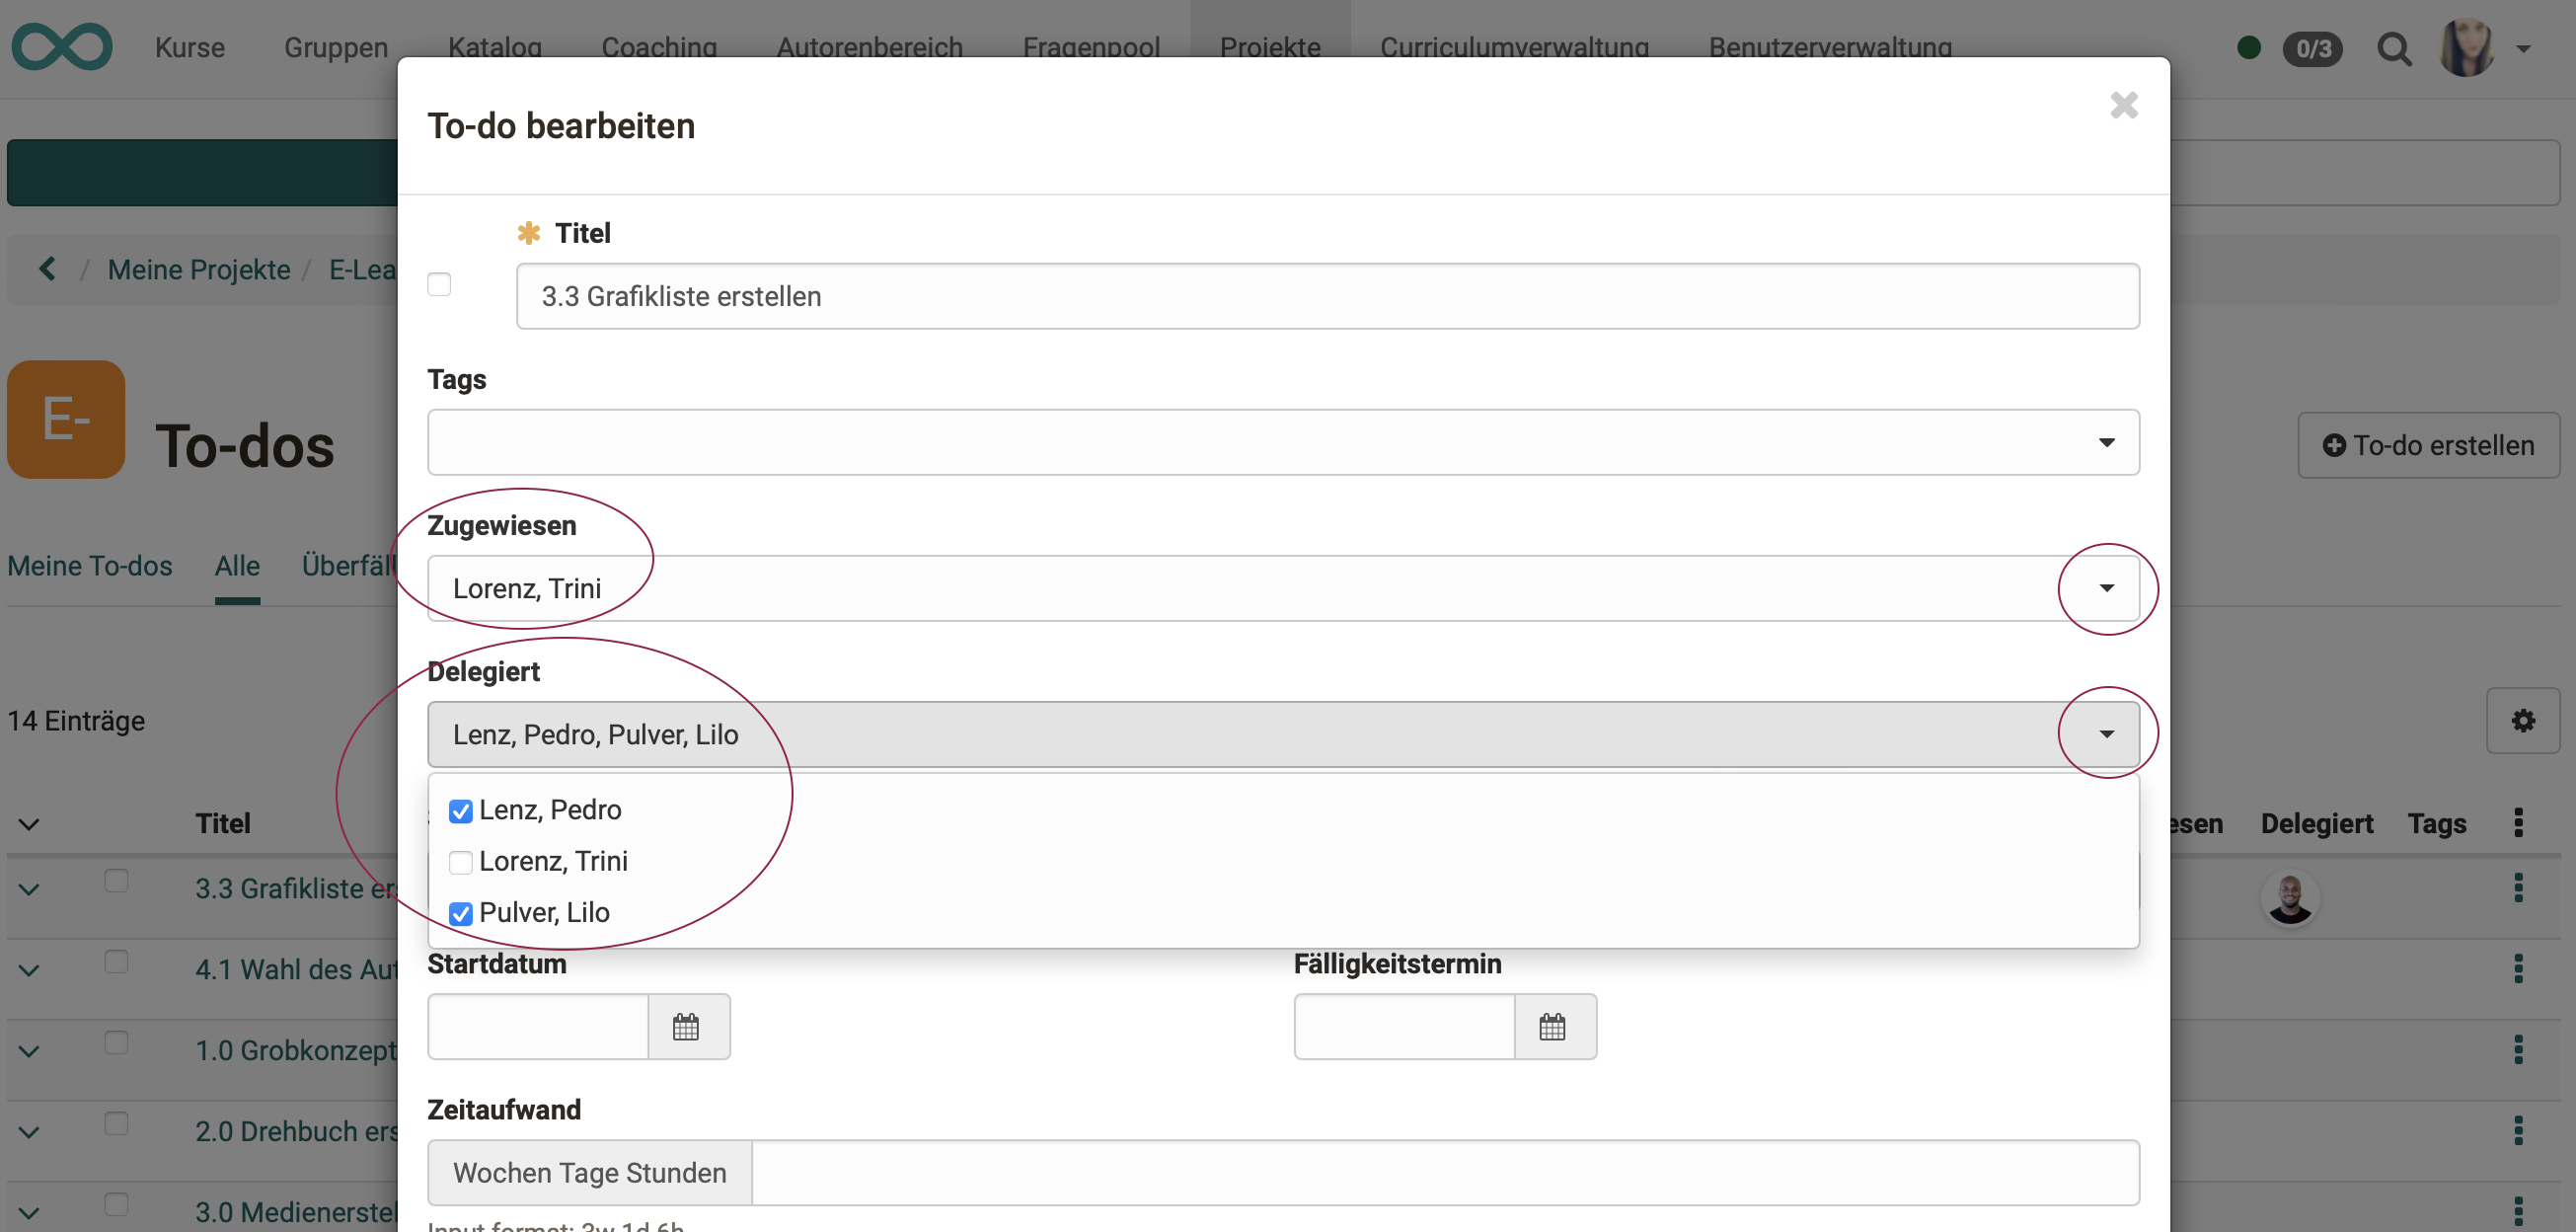This screenshot has width=2576, height=1232.
Task: Open the Kurse menu item
Action: [190, 47]
